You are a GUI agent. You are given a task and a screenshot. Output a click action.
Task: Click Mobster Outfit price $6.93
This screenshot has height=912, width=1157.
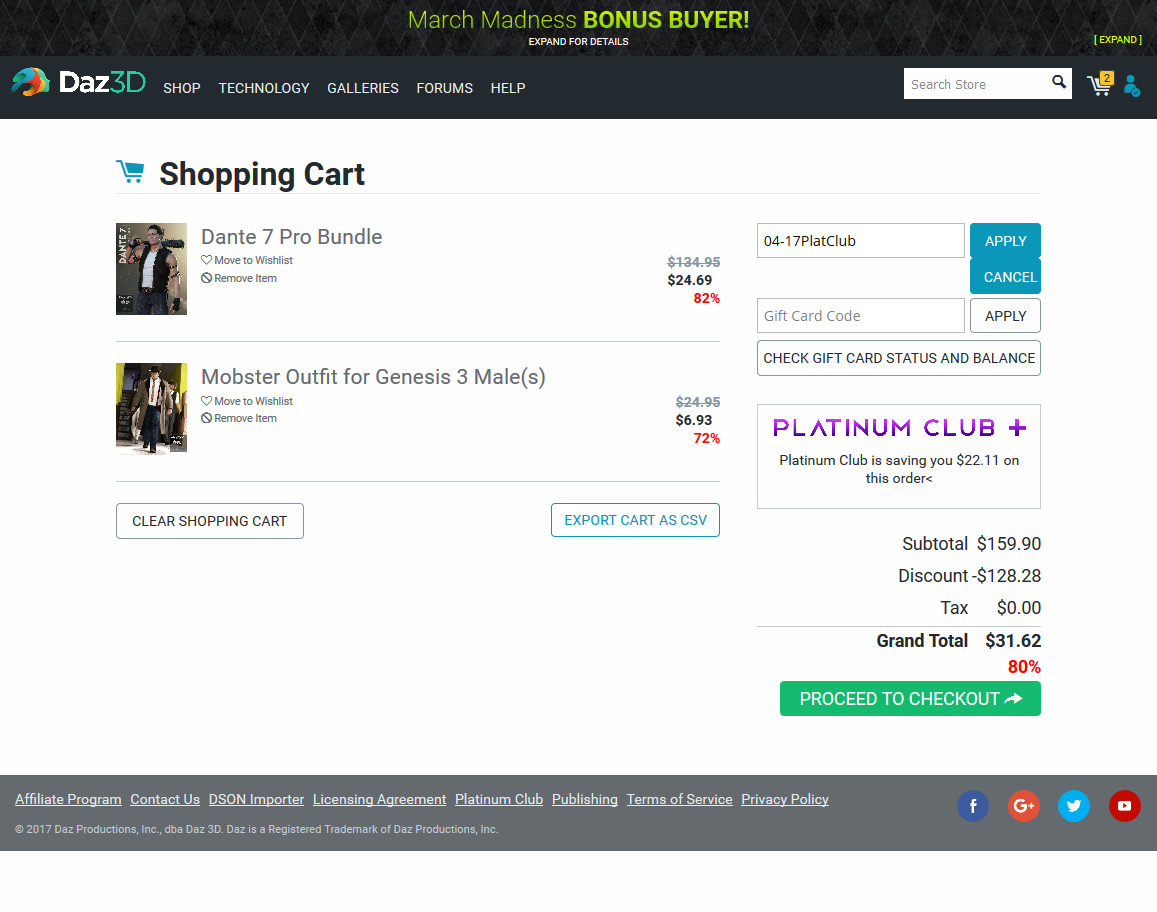694,421
